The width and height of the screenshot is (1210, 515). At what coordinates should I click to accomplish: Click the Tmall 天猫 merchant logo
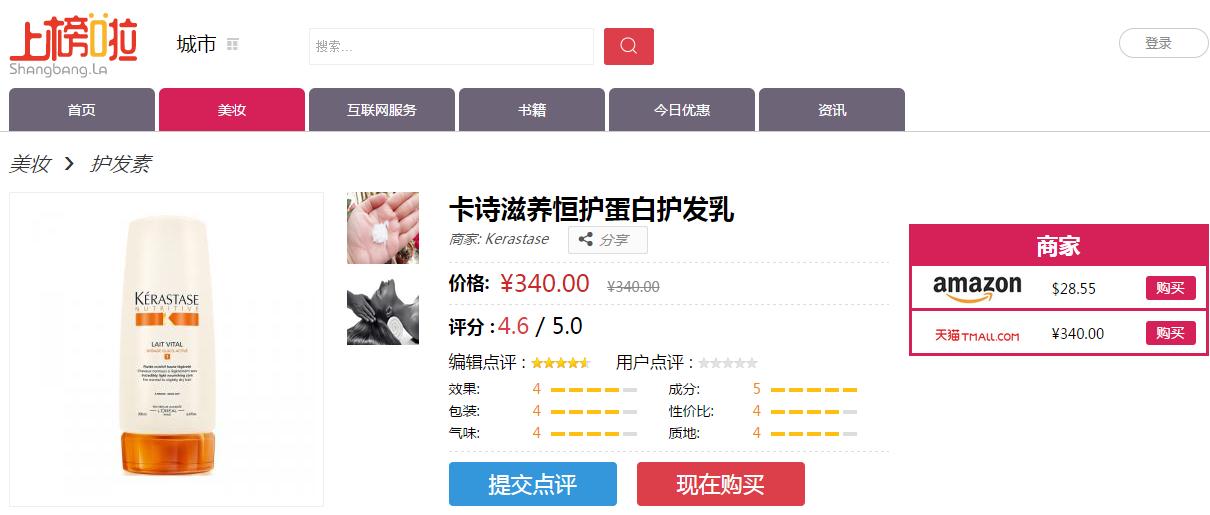coord(977,334)
